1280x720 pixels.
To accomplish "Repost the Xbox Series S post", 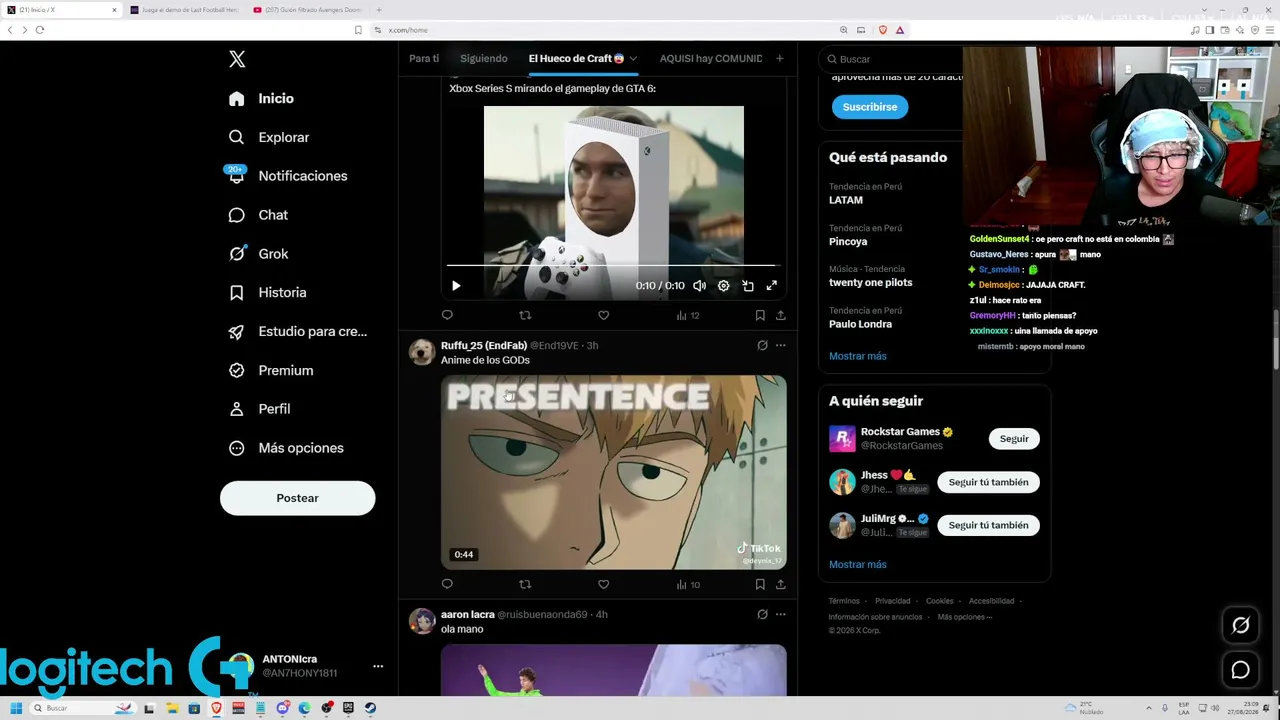I will pos(525,315).
